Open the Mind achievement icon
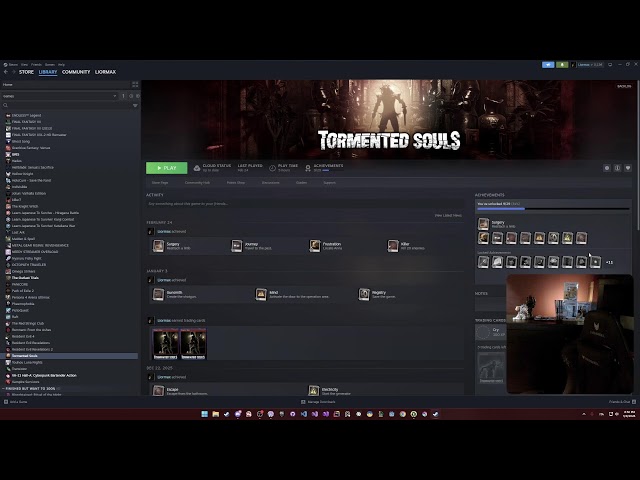The width and height of the screenshot is (640, 480). point(261,294)
